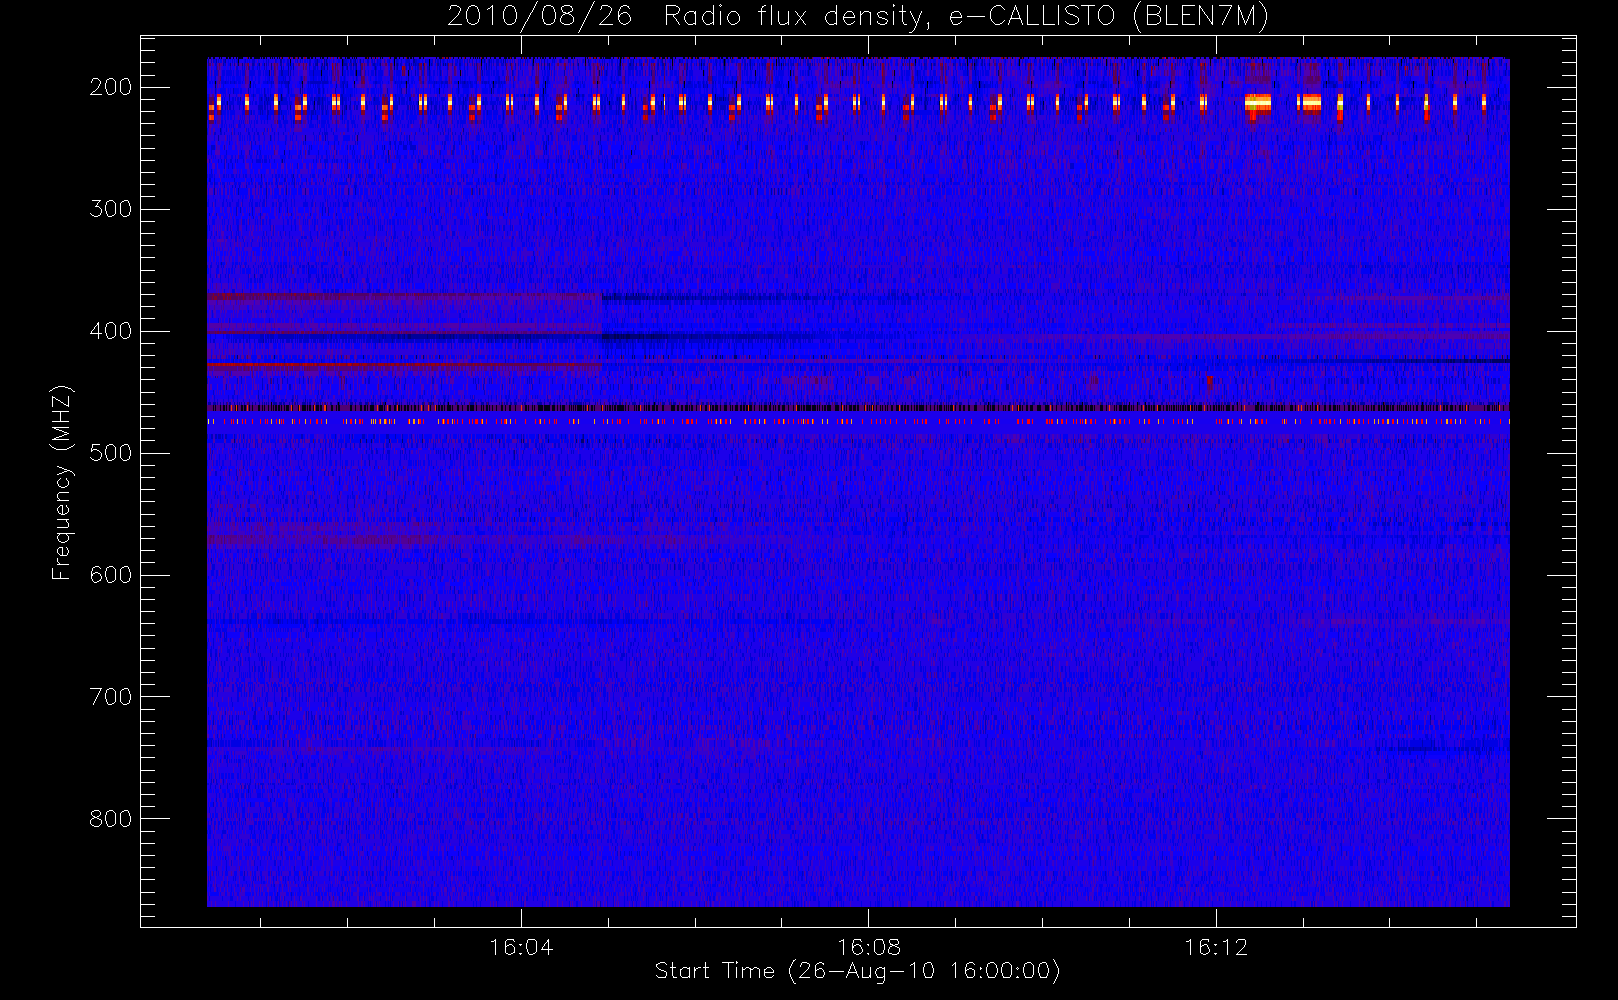
Task: Click the 16:12 time tick label
Action: [1216, 947]
